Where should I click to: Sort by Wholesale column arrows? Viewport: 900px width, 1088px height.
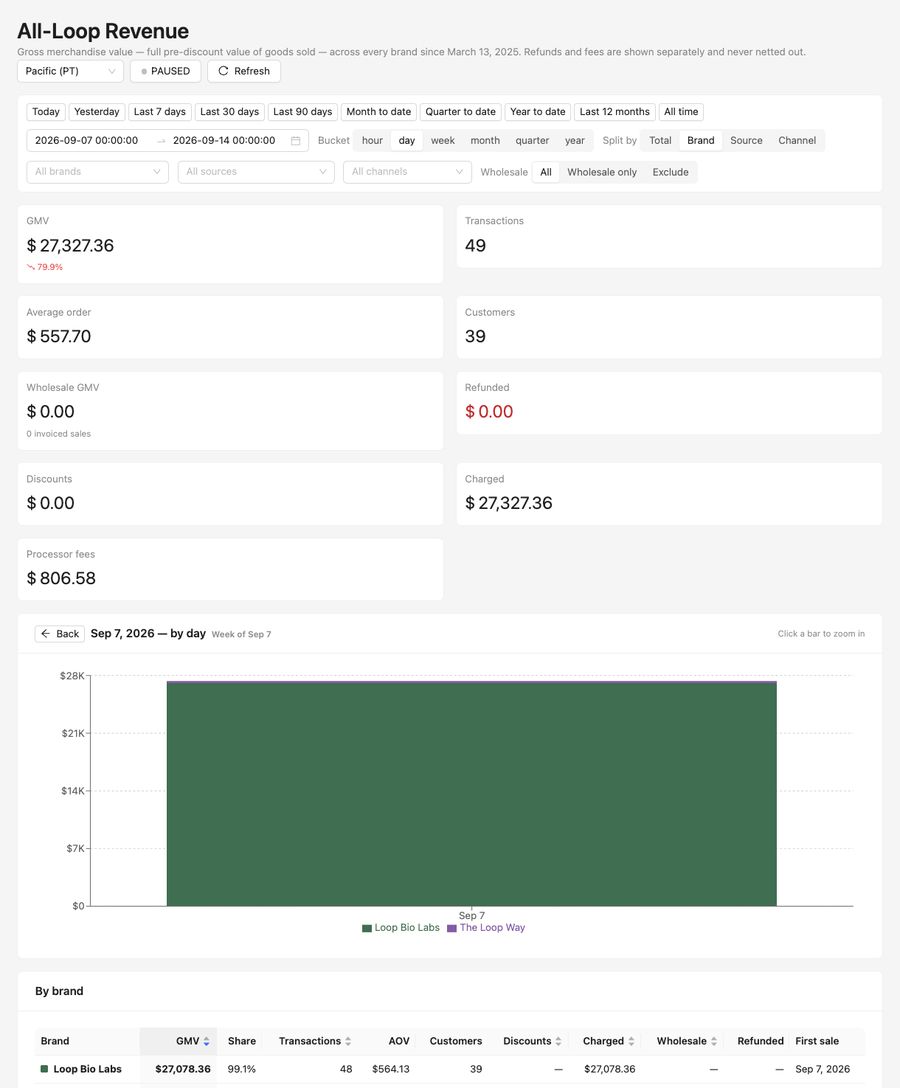713,1042
